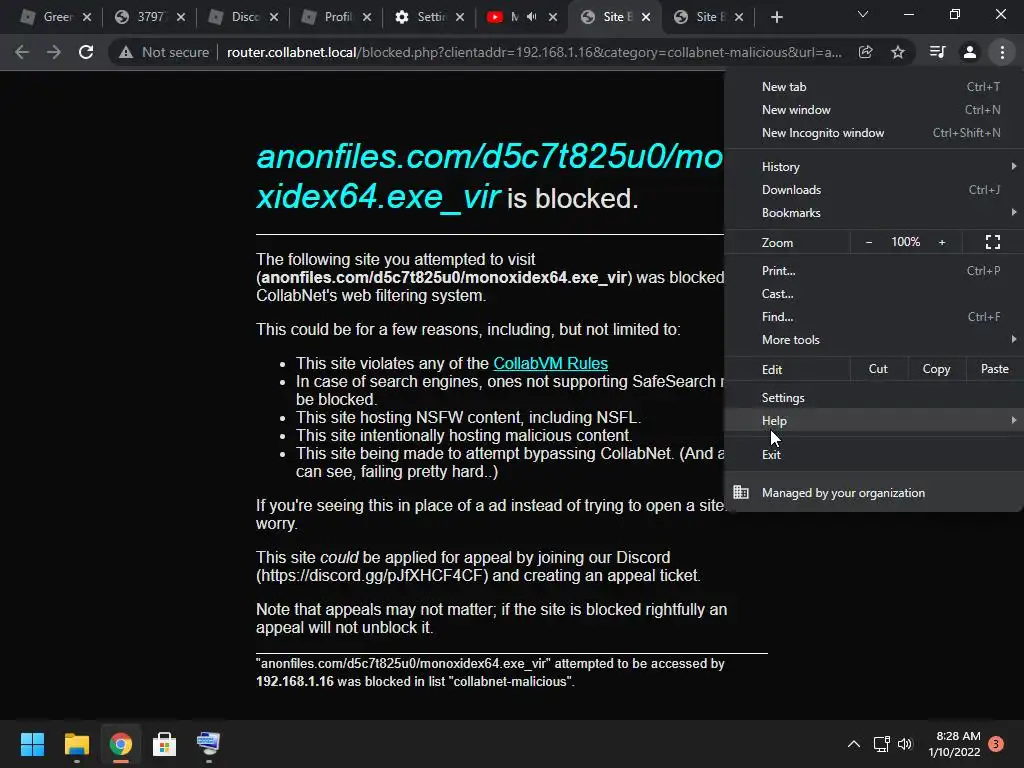Screen dimensions: 1024x768
Task: Expand the Bookmarks submenu
Action: tap(874, 212)
